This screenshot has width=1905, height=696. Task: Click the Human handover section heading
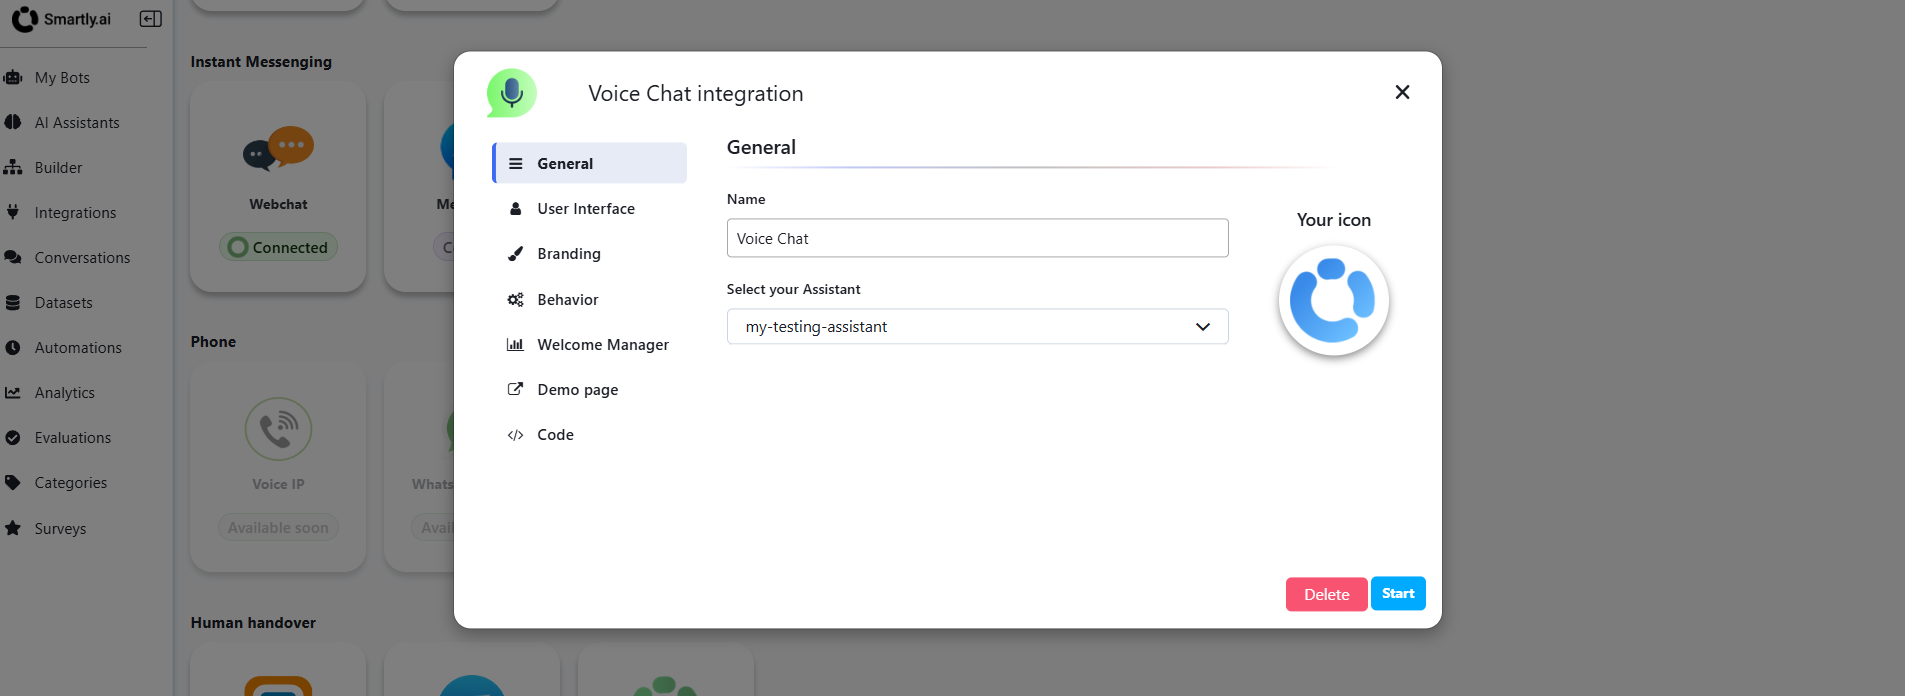pyautogui.click(x=253, y=622)
